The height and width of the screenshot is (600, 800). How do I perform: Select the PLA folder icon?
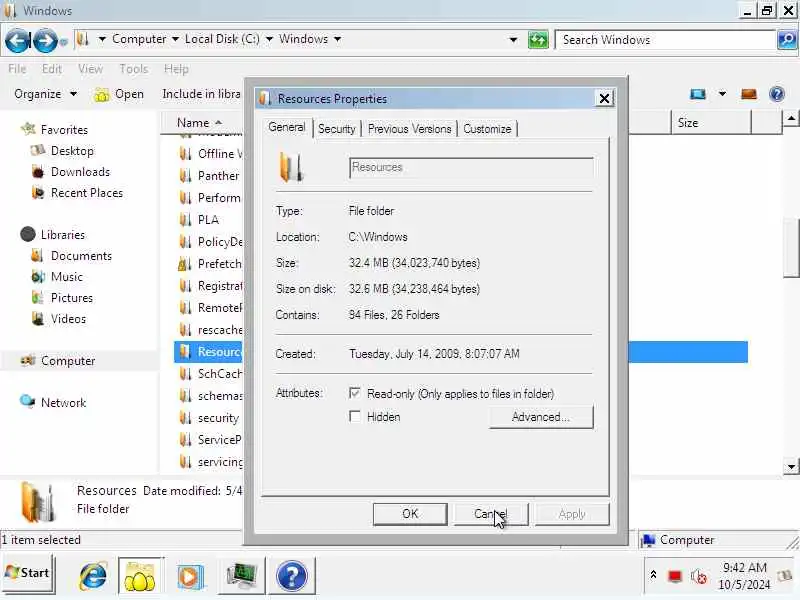[185, 220]
